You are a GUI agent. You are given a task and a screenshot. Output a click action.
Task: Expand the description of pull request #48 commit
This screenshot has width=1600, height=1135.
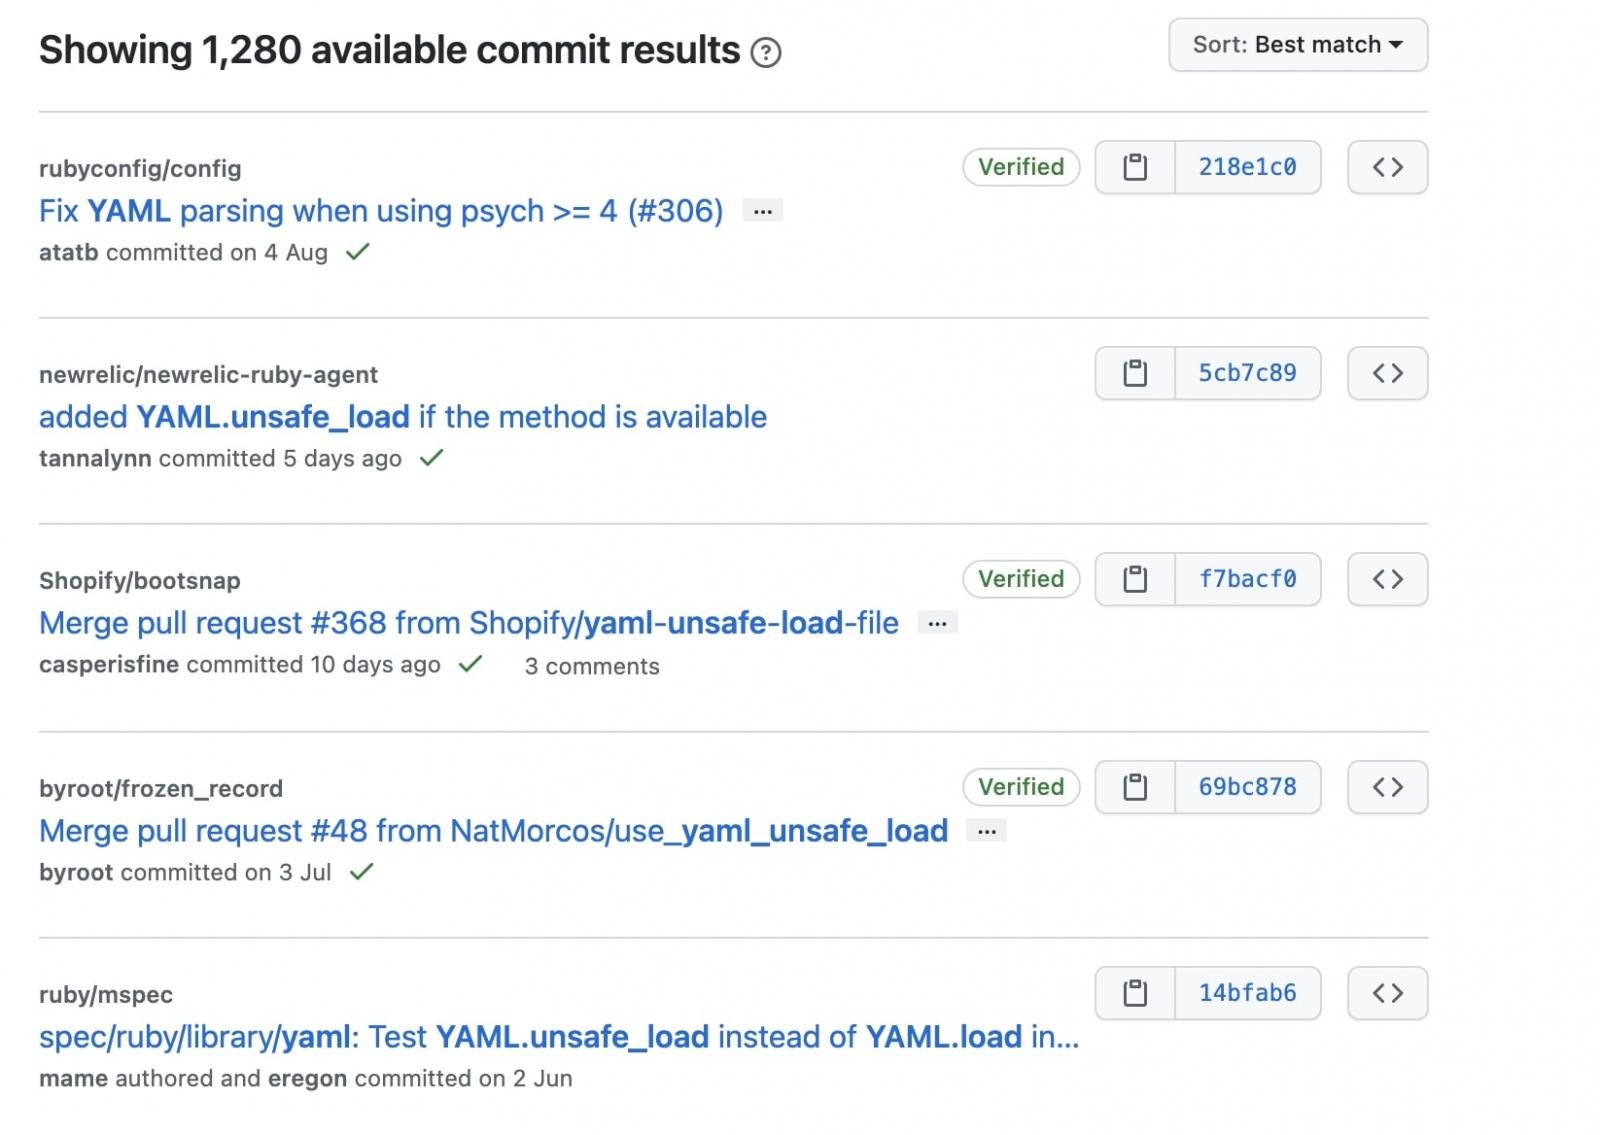pyautogui.click(x=986, y=830)
